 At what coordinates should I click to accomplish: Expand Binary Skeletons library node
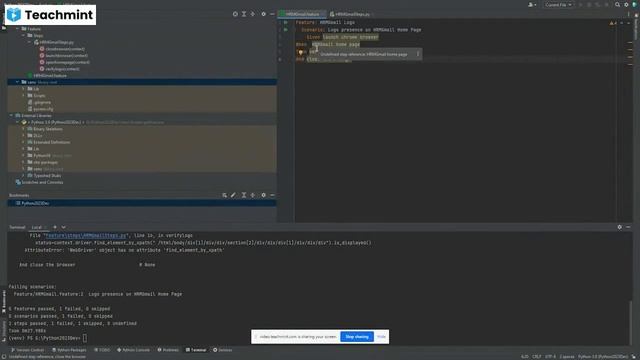click(x=24, y=129)
